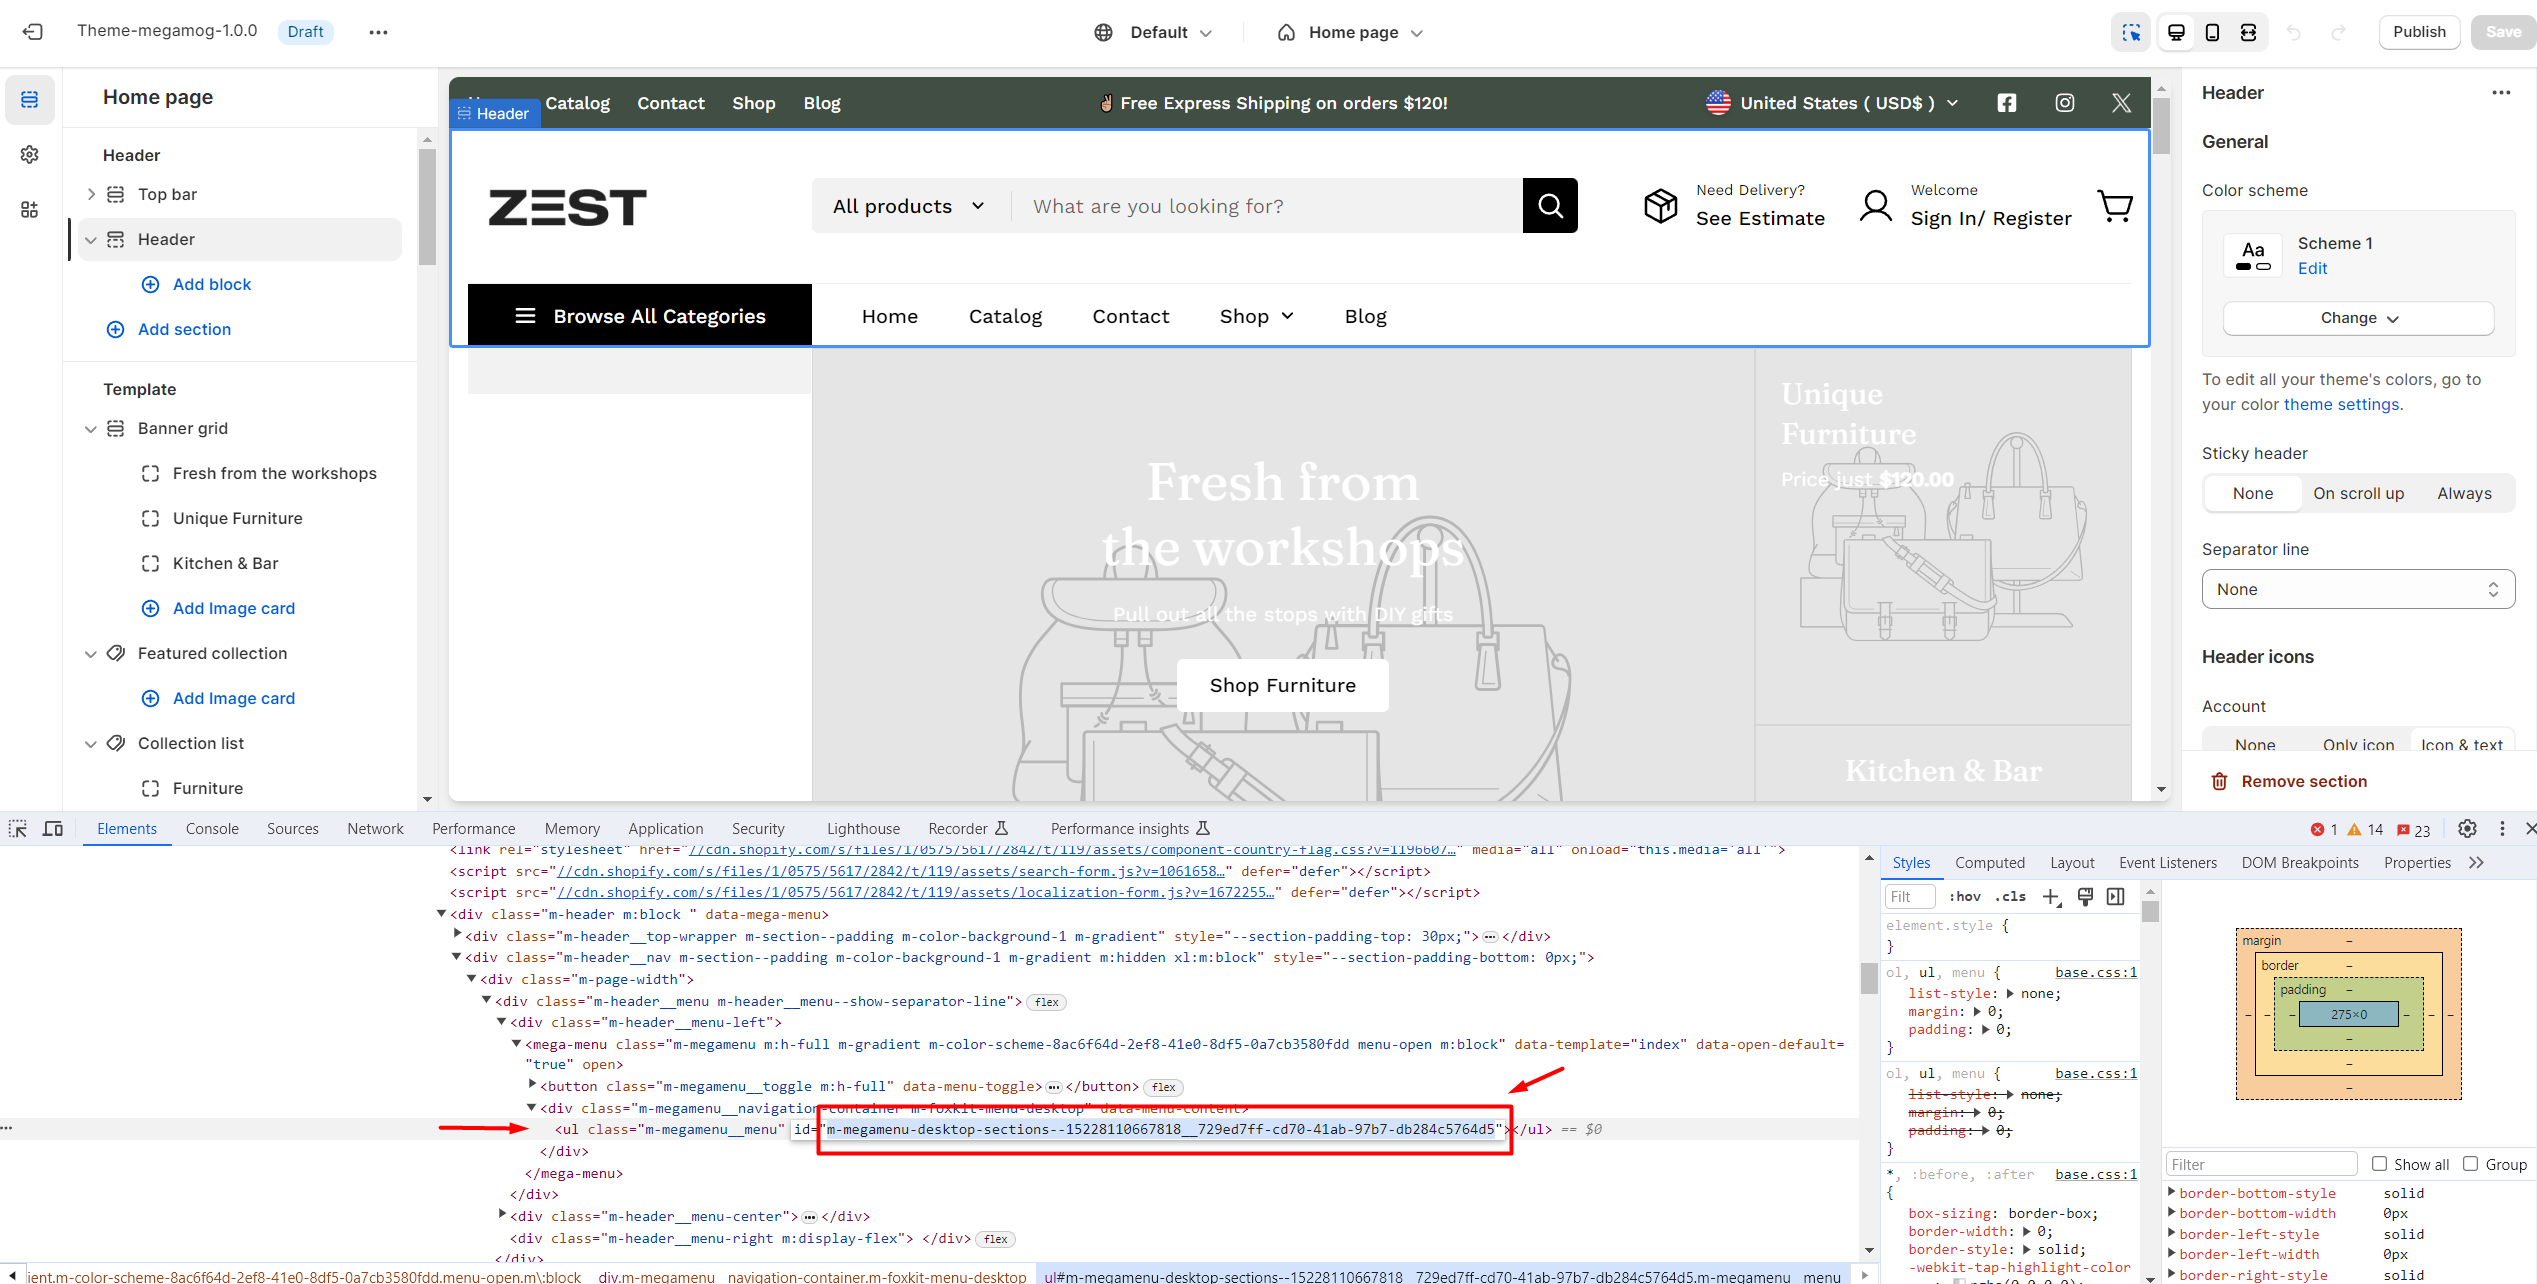Collapse the Header section in sidebar
This screenshot has height=1284, width=2537.
(x=91, y=240)
